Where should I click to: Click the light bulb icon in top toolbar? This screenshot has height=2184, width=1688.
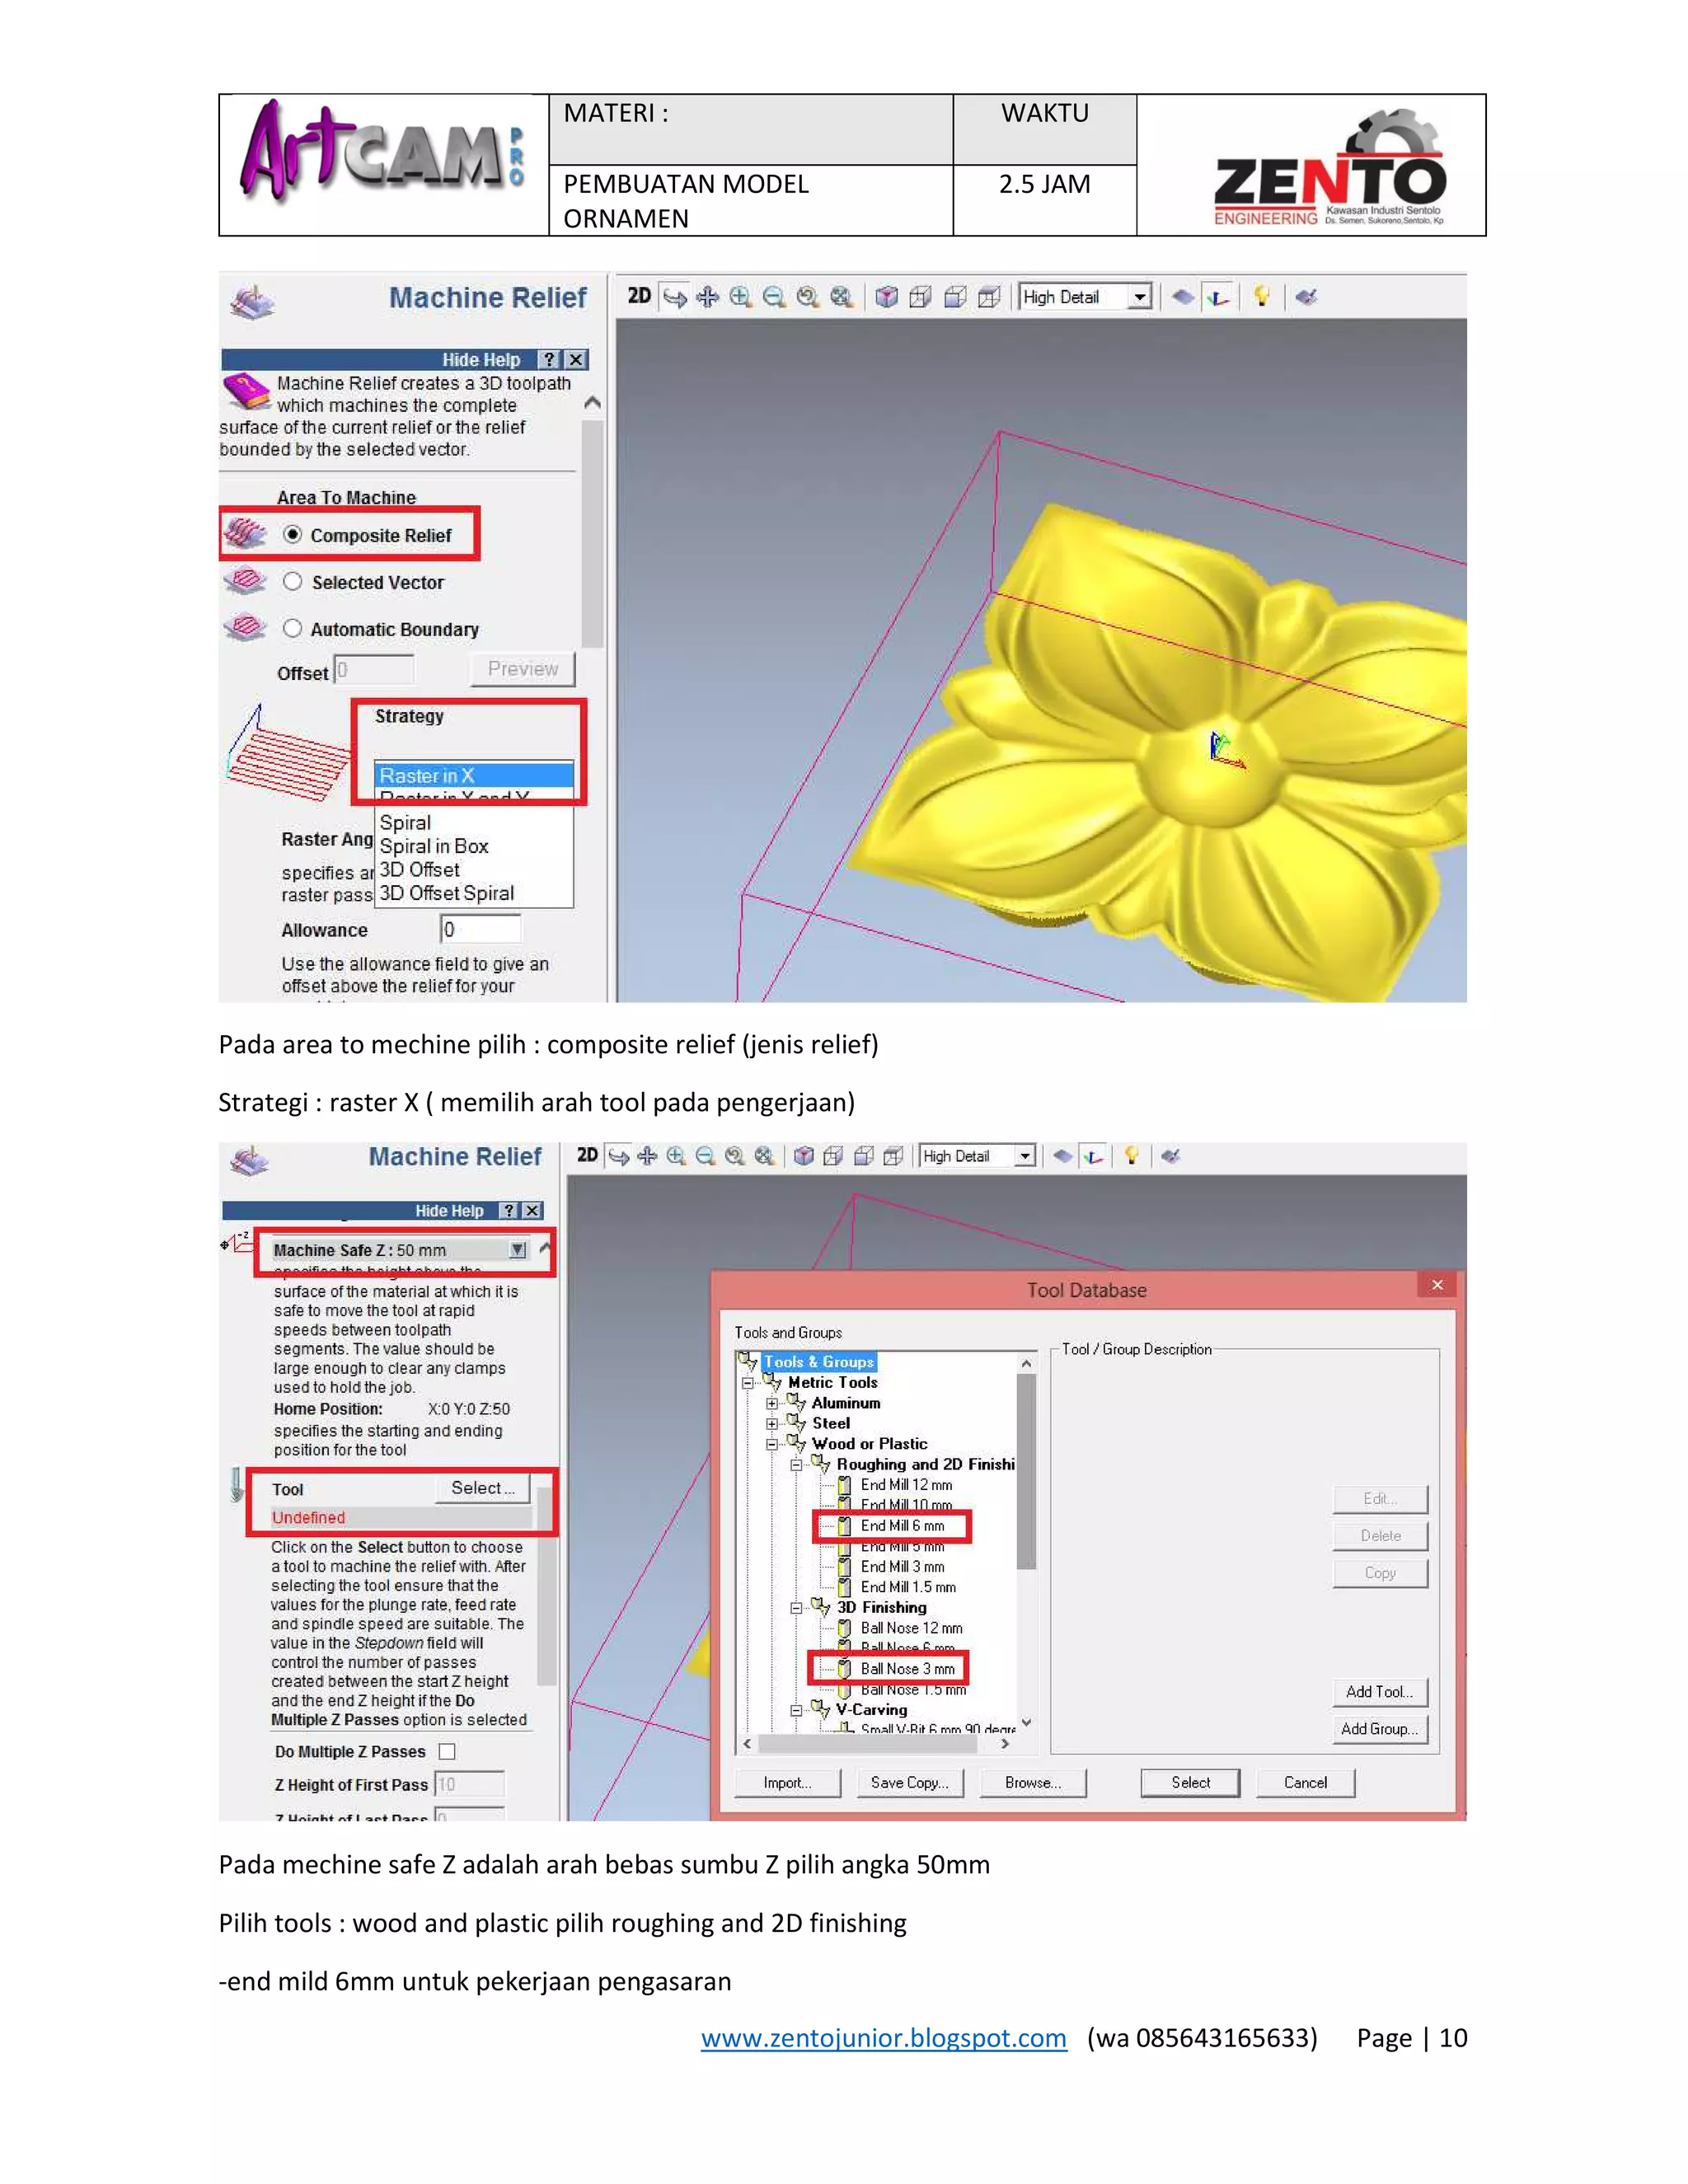tap(1261, 296)
